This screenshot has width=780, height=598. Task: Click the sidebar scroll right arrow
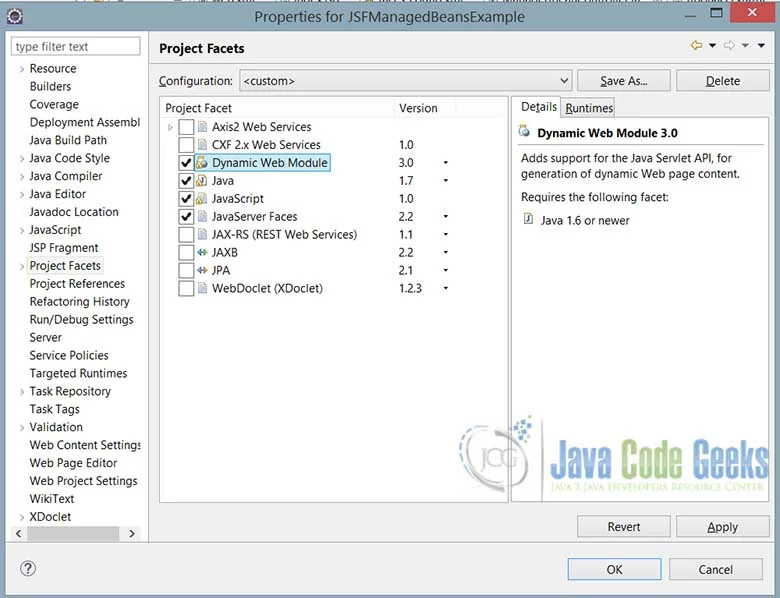pos(132,533)
